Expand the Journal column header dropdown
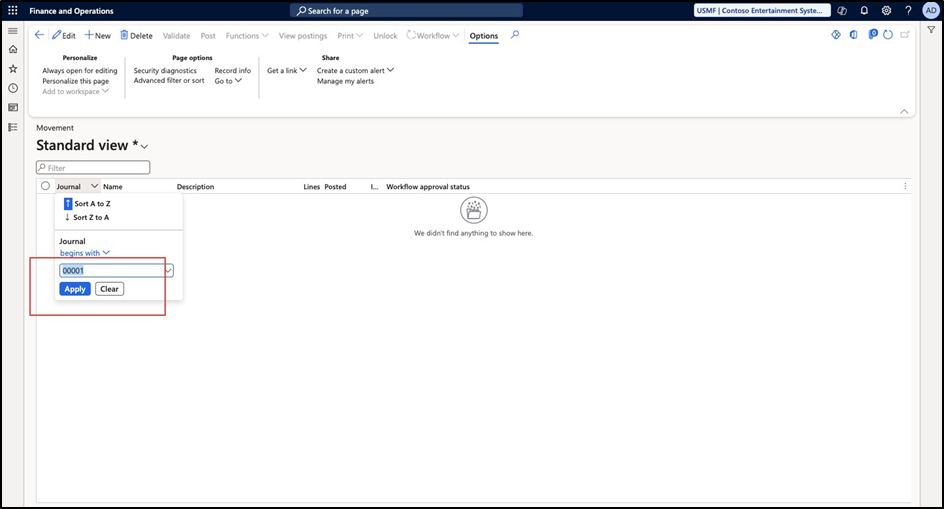 click(x=94, y=186)
